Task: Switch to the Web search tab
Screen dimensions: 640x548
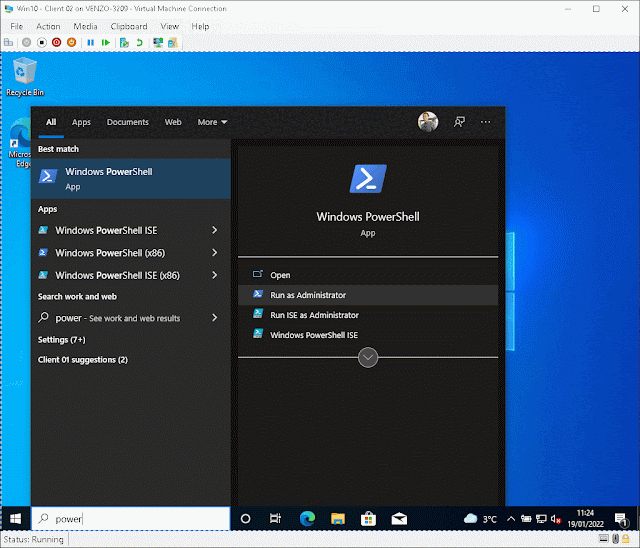Action: (x=173, y=122)
